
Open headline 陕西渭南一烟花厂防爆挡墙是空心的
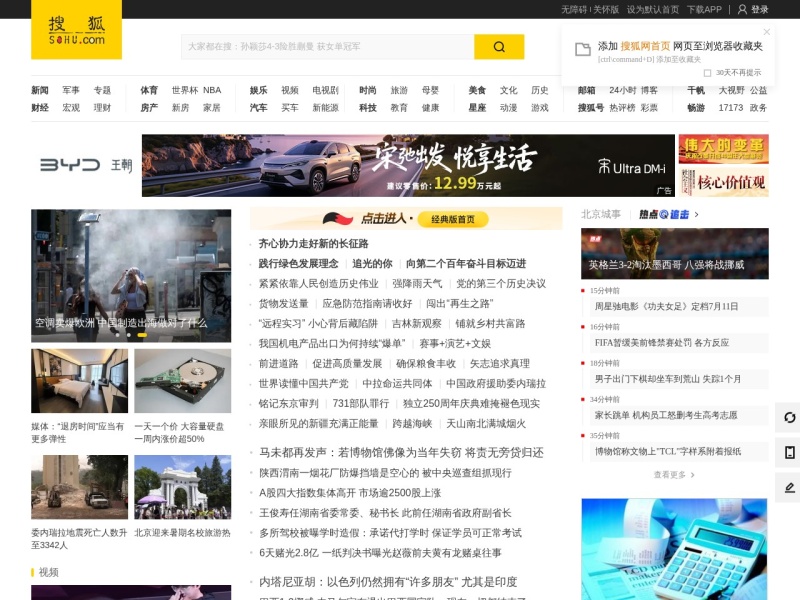(x=385, y=473)
